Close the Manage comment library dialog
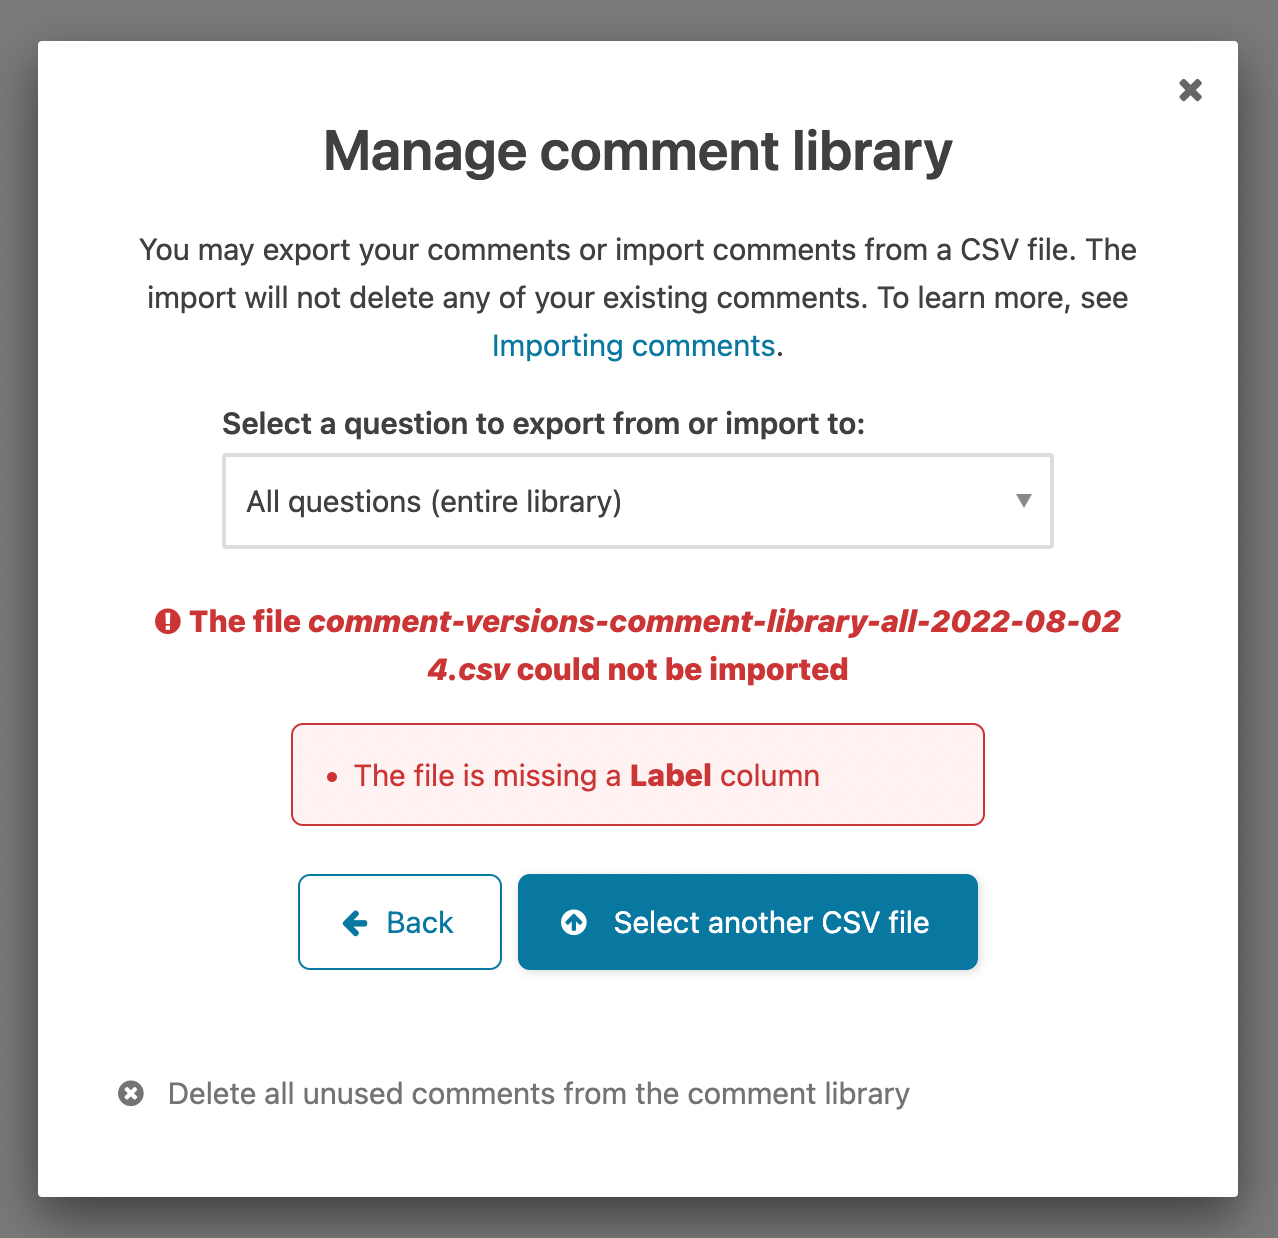Image resolution: width=1278 pixels, height=1238 pixels. click(x=1190, y=90)
